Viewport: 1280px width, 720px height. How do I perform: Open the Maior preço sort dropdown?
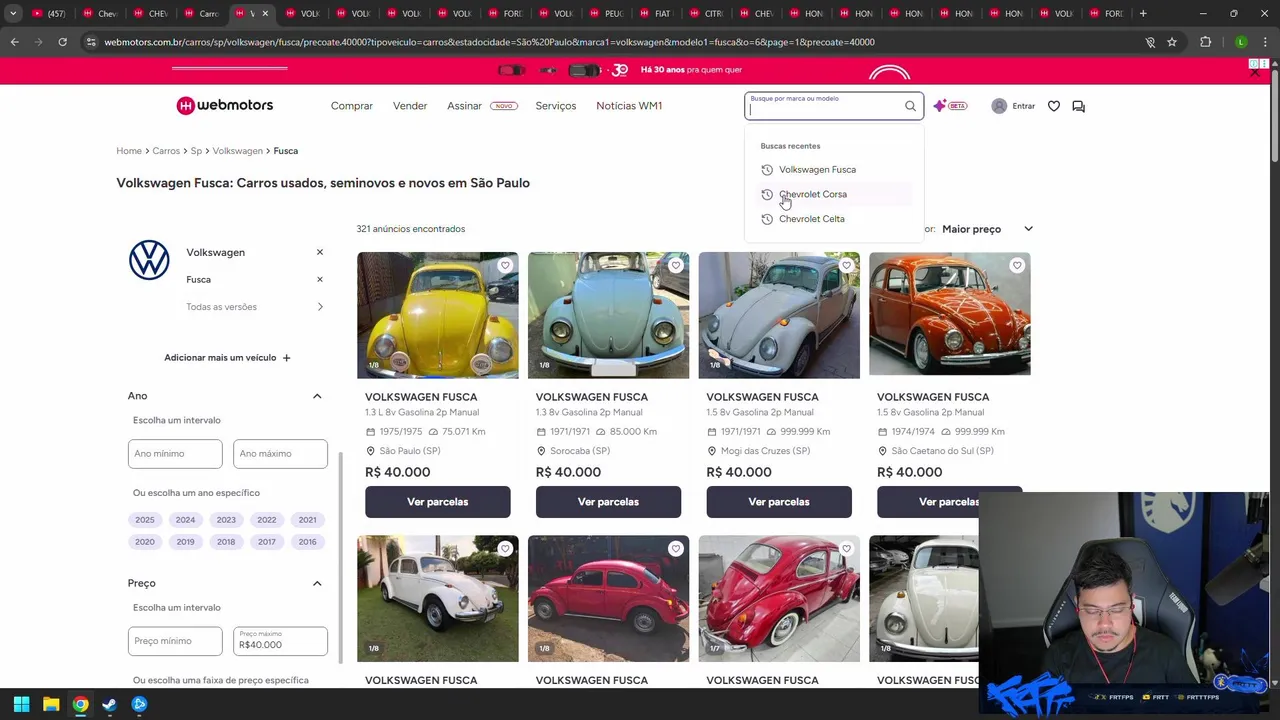987,229
